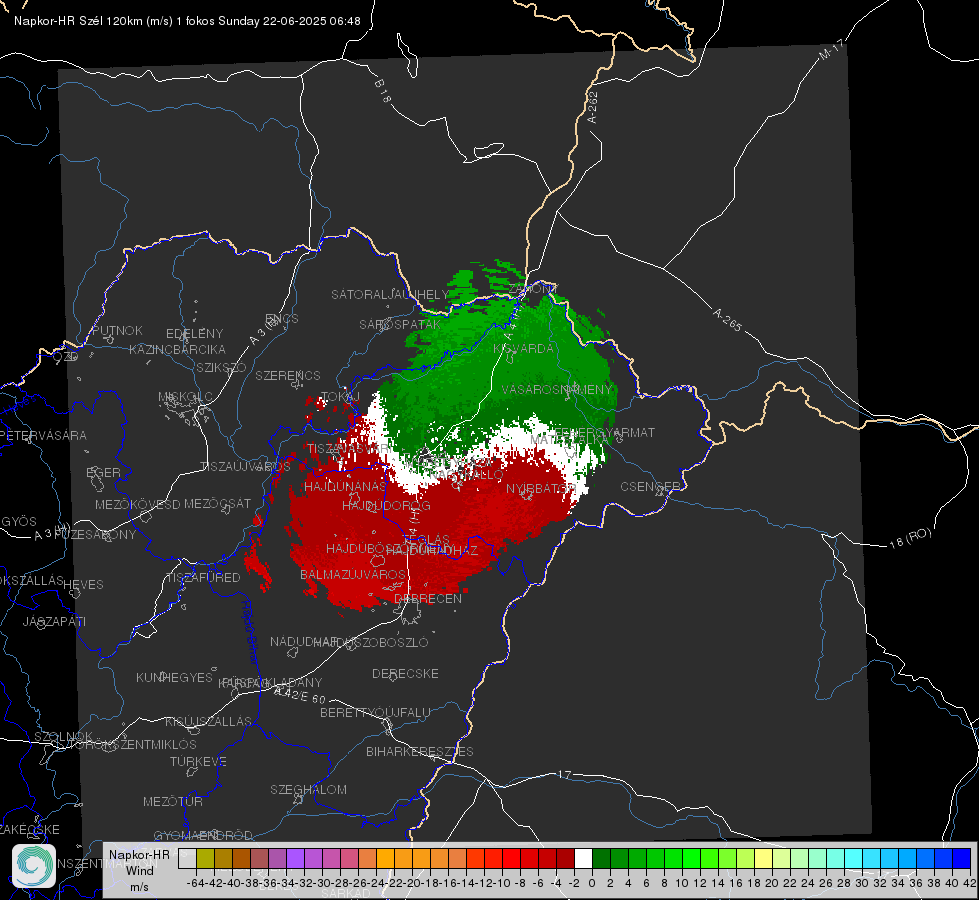Click the JÁSZAPÁTI town label

54,621
